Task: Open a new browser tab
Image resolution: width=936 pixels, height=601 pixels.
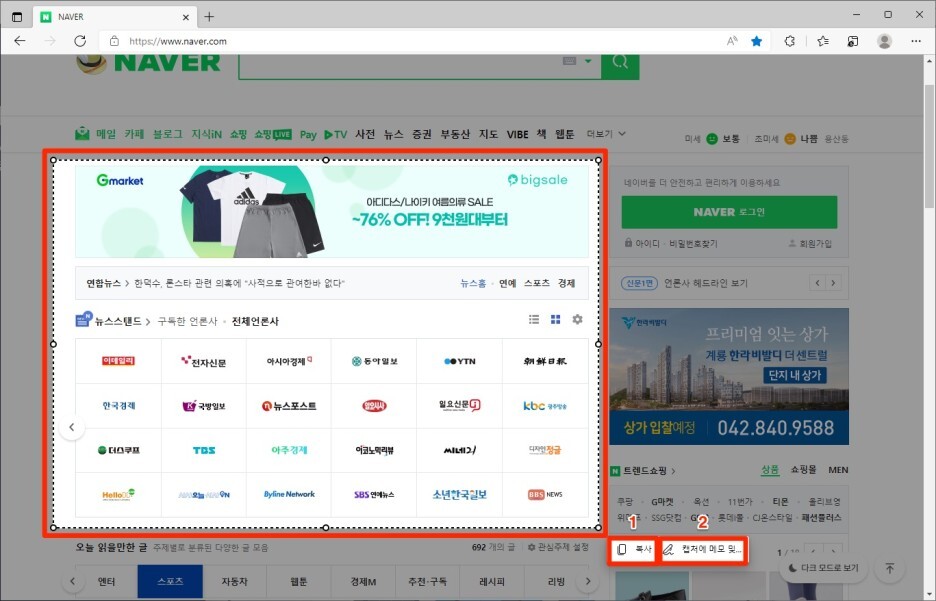Action: coord(209,17)
